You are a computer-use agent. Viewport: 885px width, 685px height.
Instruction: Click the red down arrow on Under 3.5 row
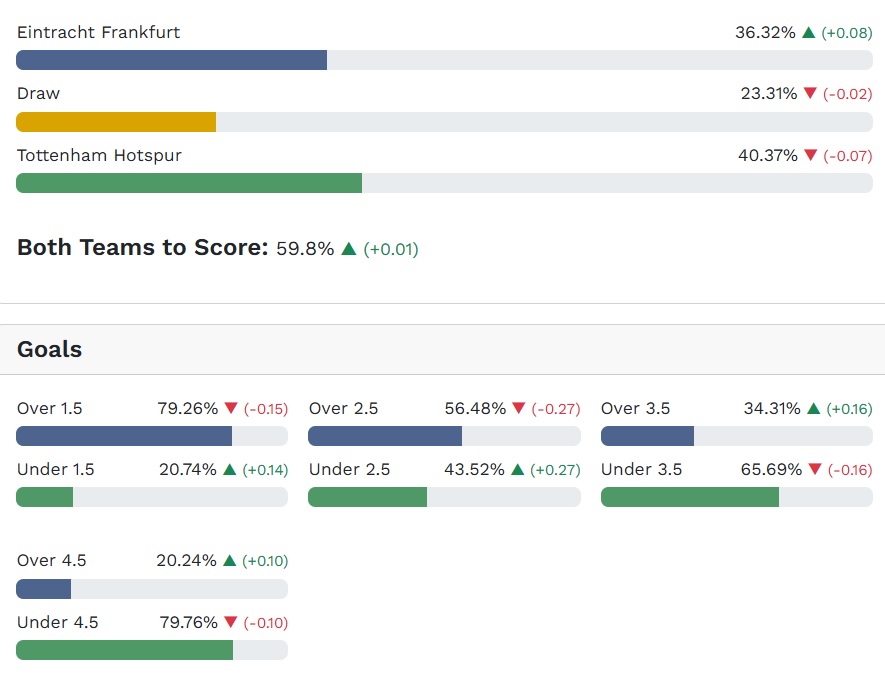(815, 470)
